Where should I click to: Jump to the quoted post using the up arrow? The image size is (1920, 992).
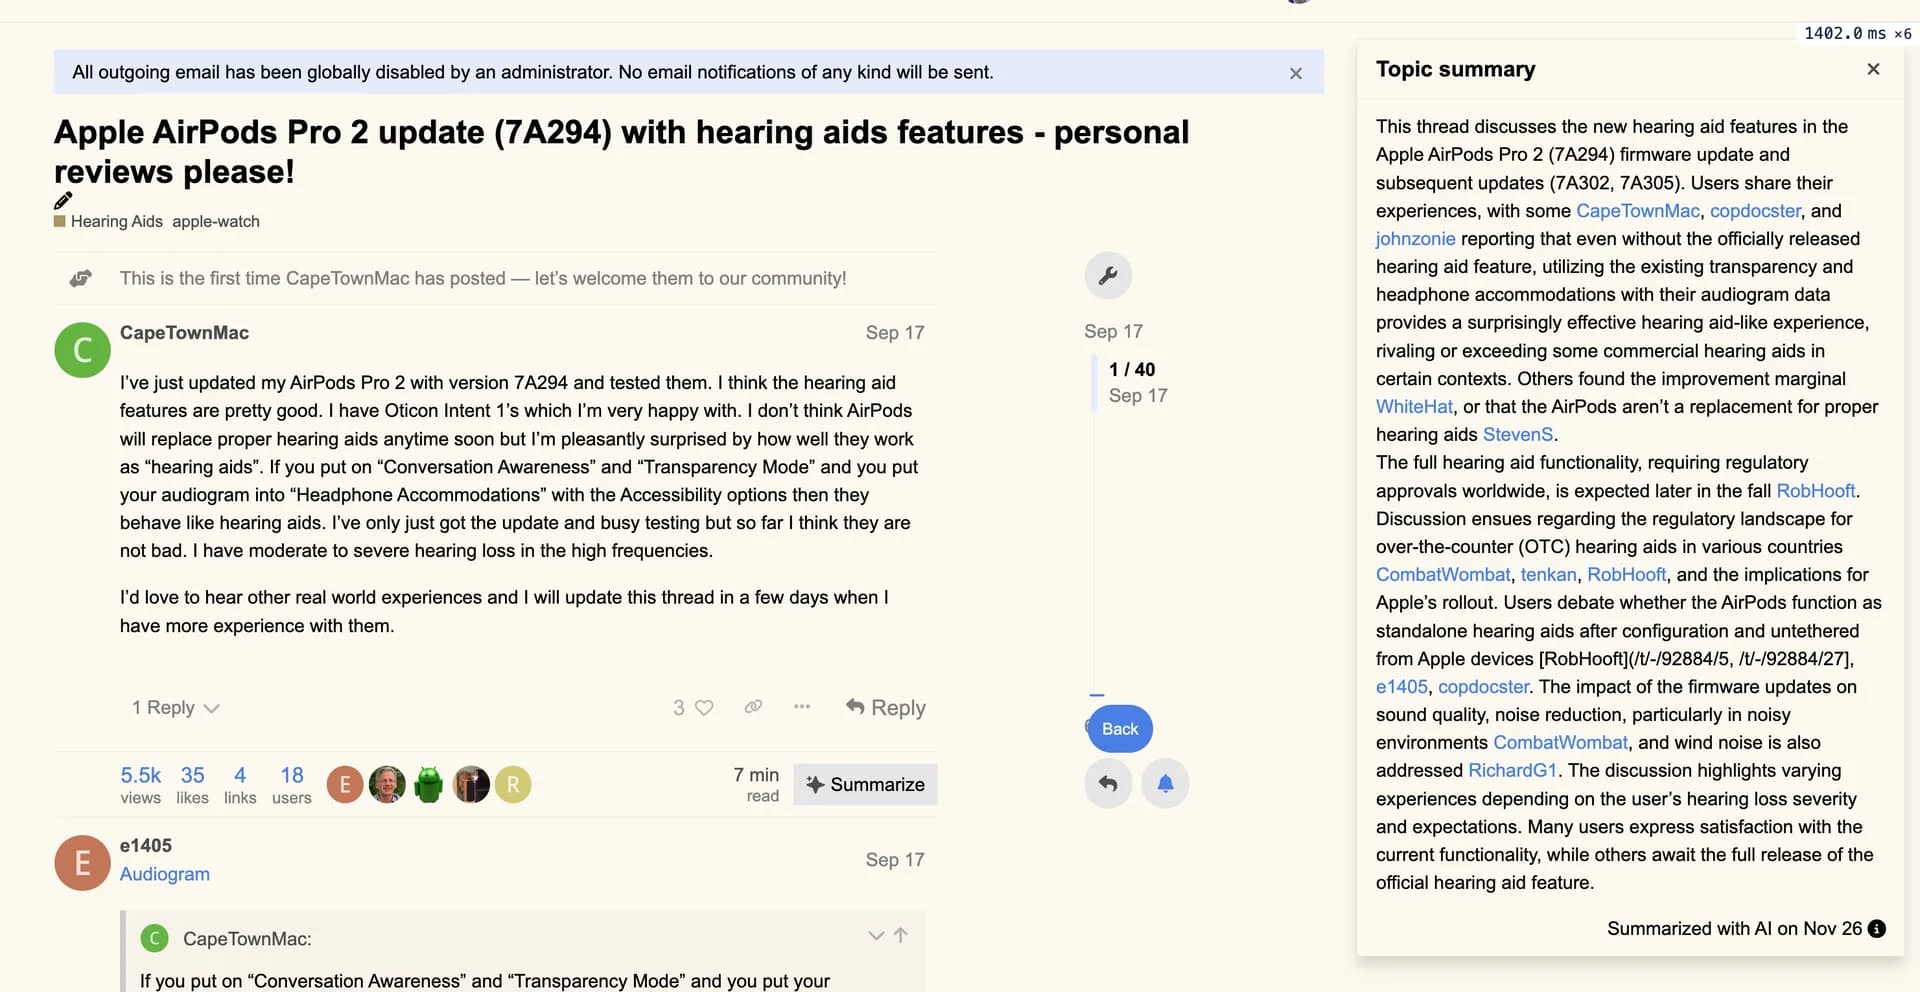[901, 936]
